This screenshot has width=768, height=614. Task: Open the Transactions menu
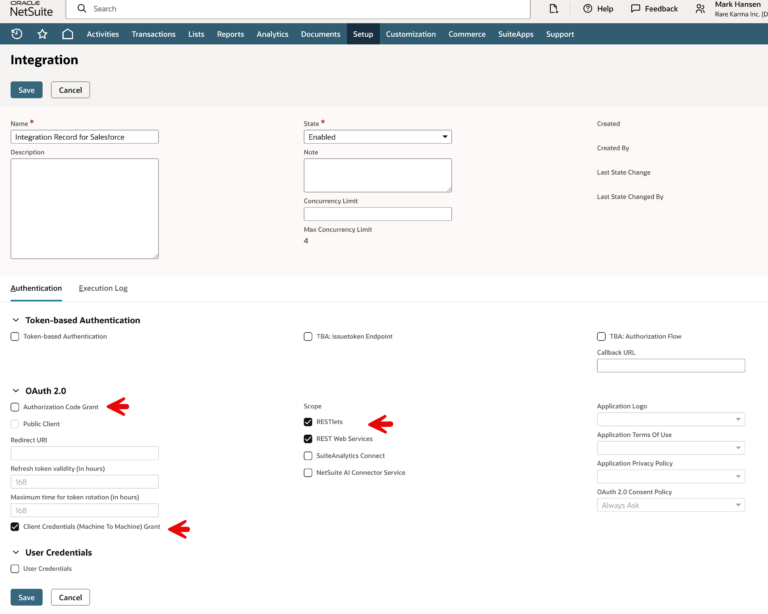pyautogui.click(x=153, y=34)
